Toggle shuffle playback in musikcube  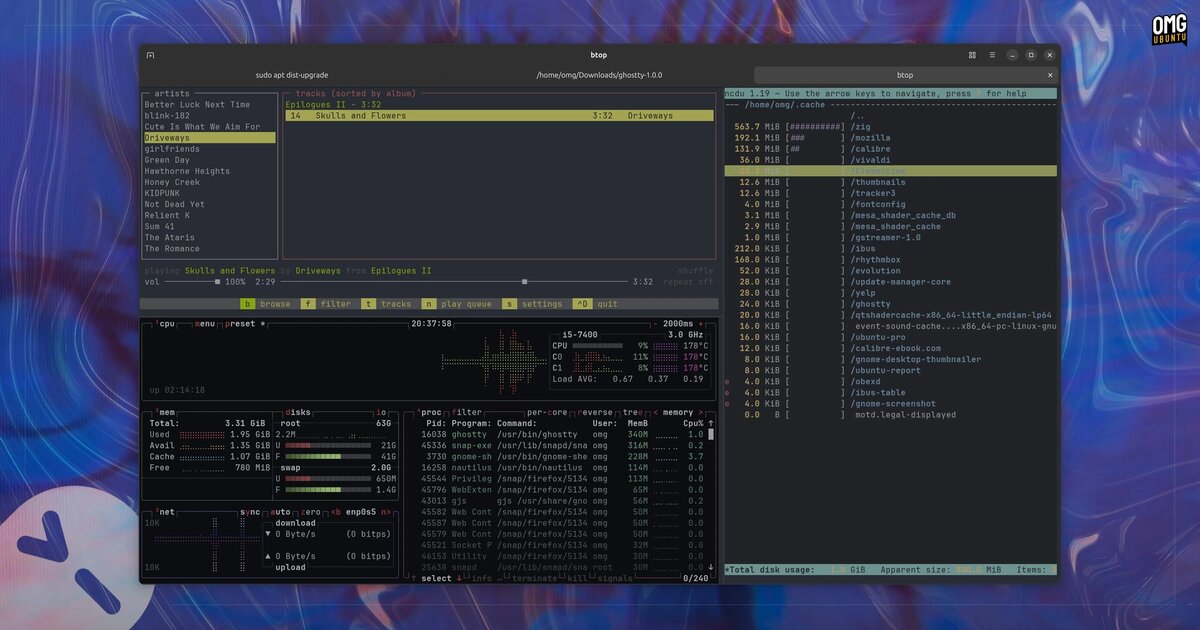(695, 270)
